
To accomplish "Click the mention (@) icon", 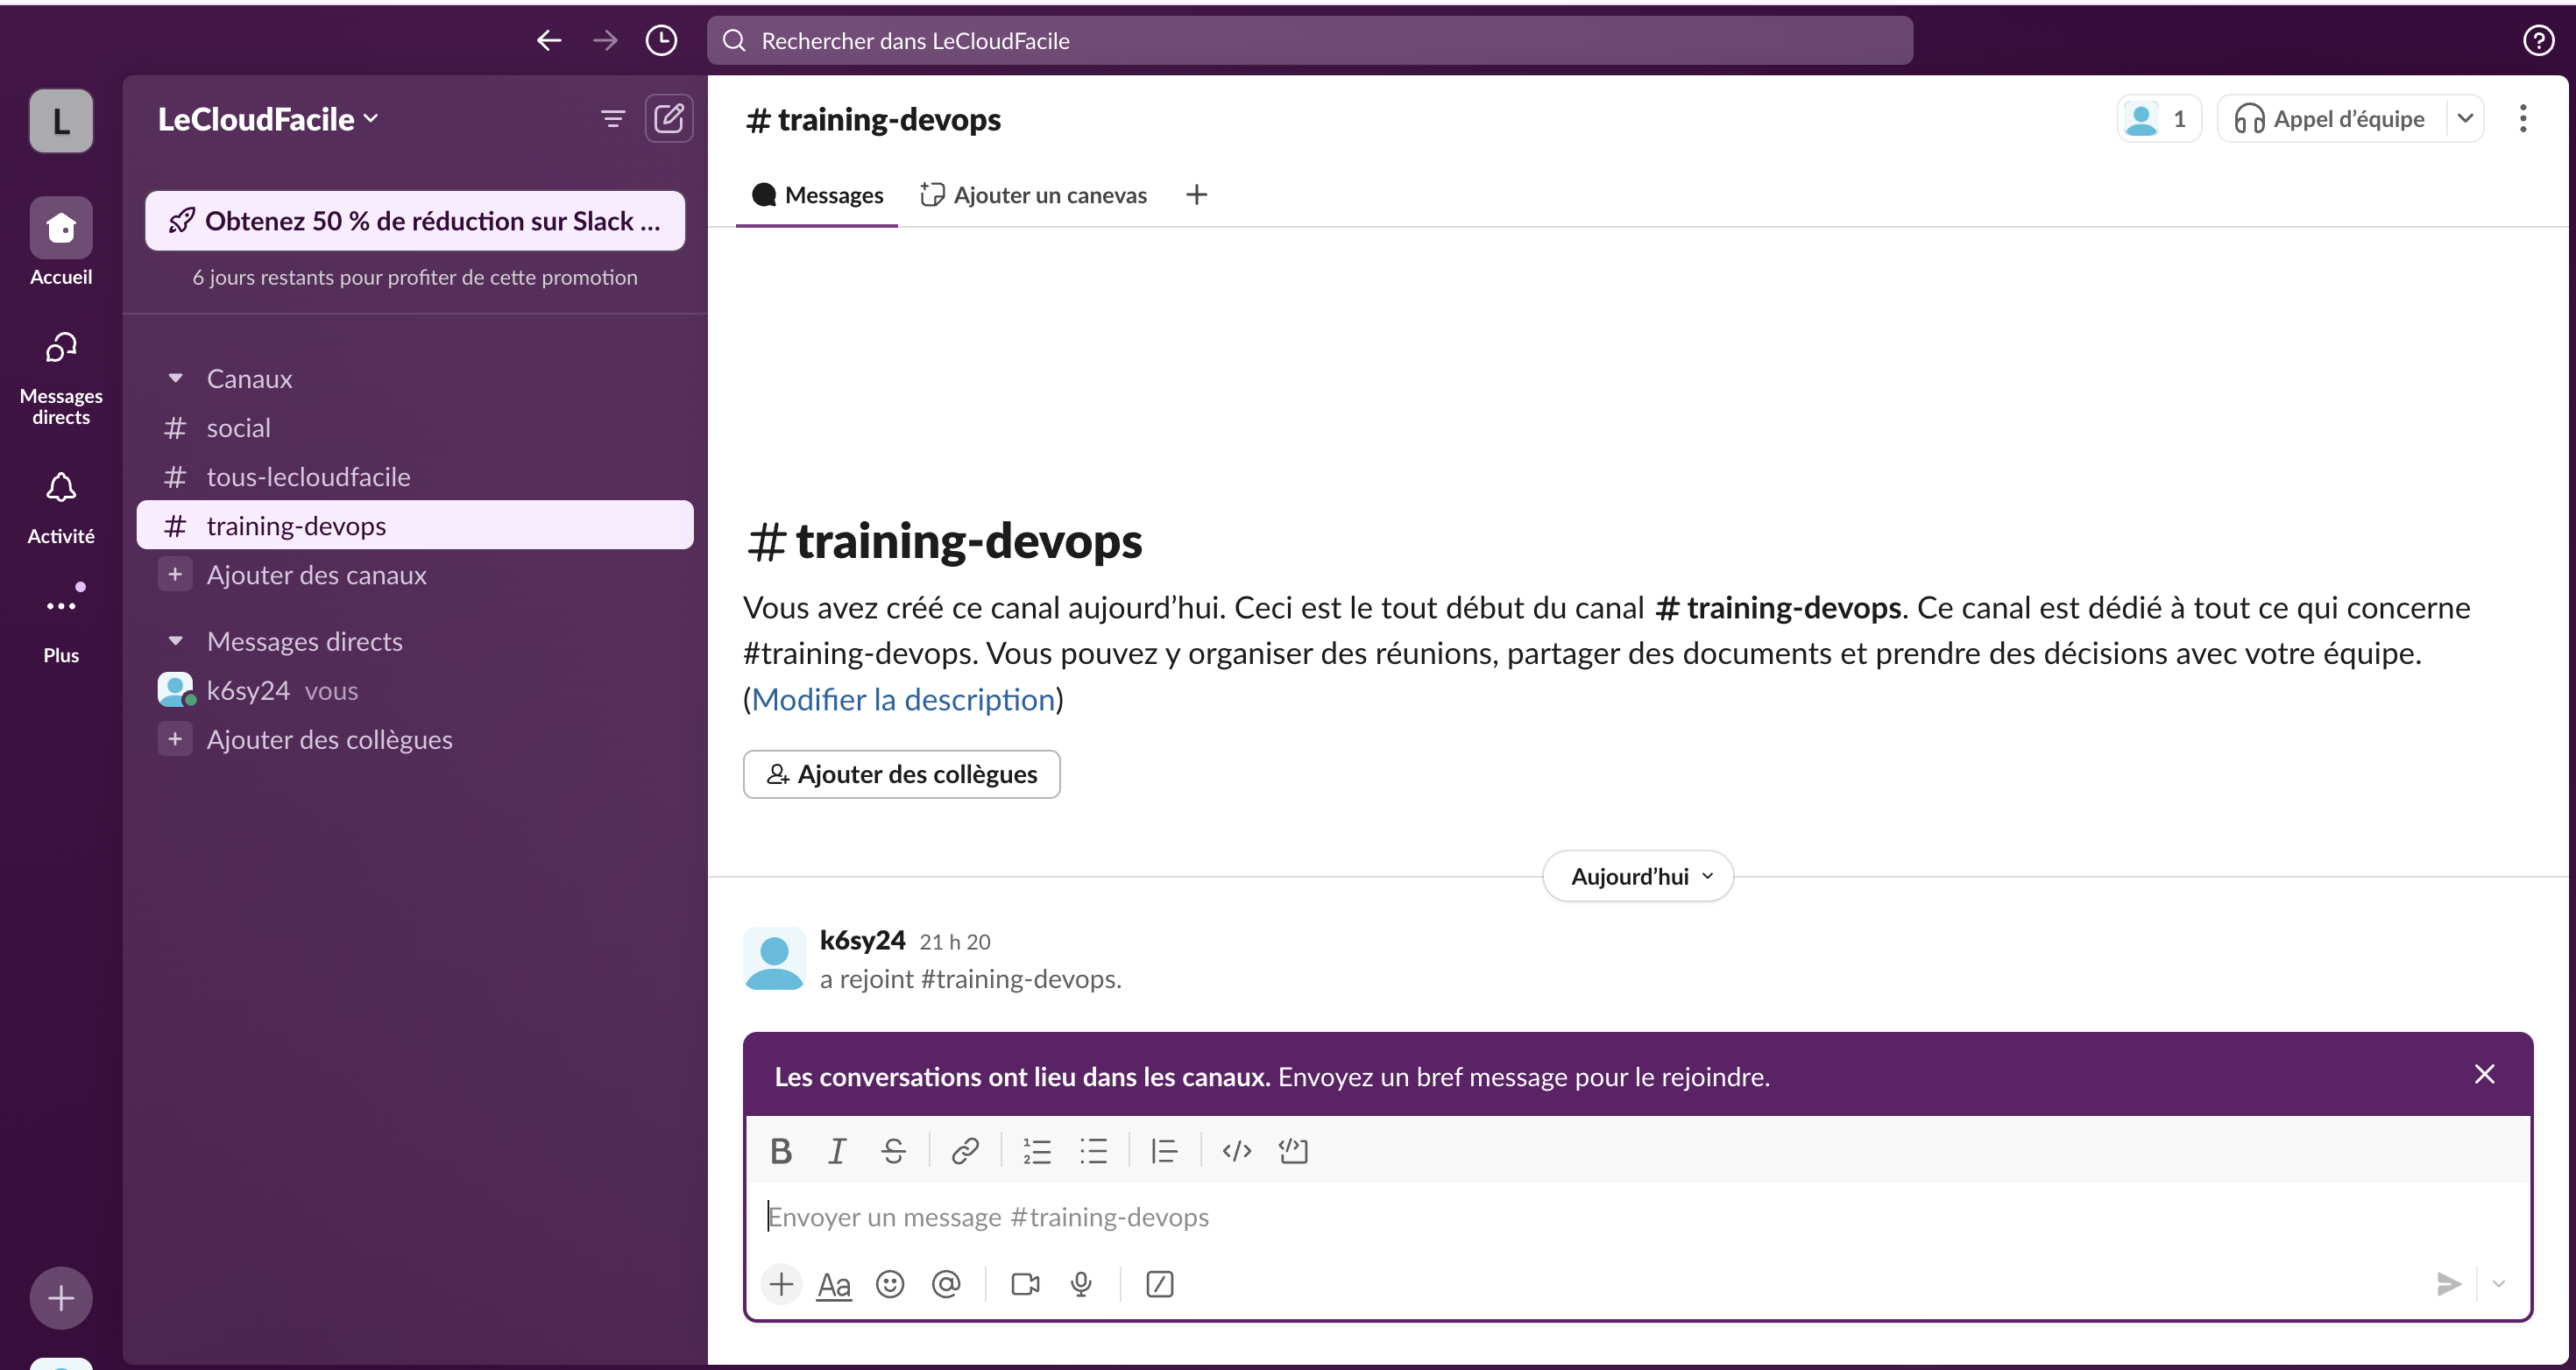I will pyautogui.click(x=946, y=1284).
